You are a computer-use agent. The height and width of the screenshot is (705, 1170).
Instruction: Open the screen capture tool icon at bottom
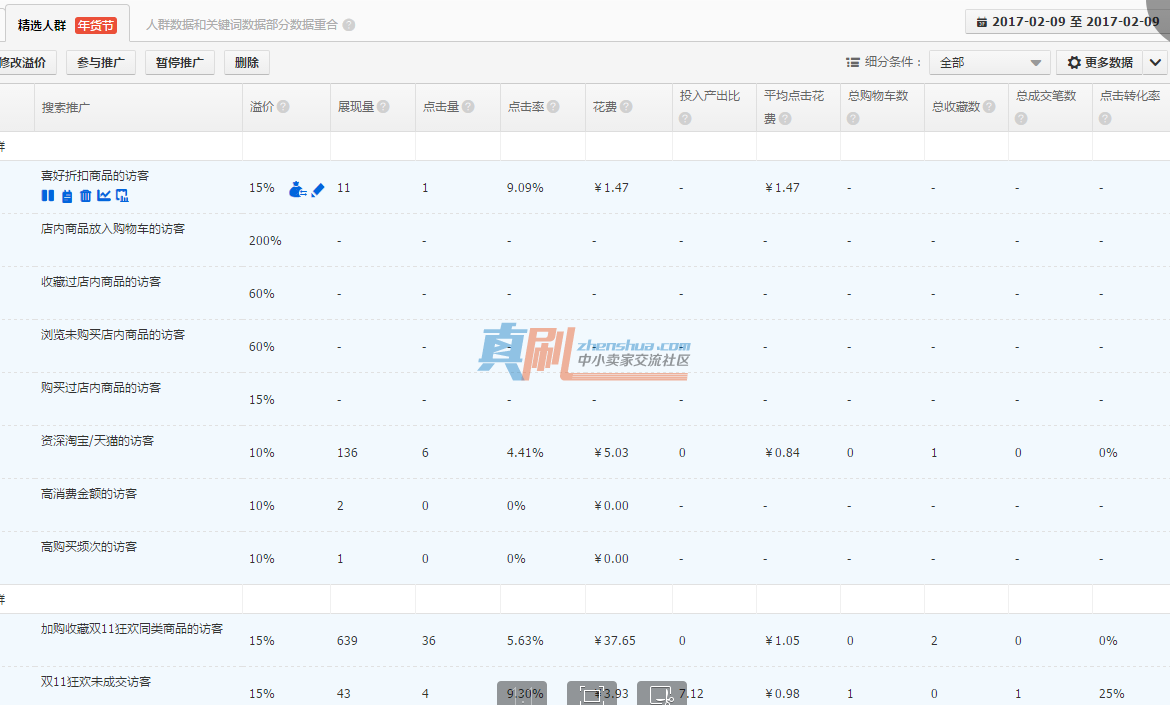coord(592,694)
